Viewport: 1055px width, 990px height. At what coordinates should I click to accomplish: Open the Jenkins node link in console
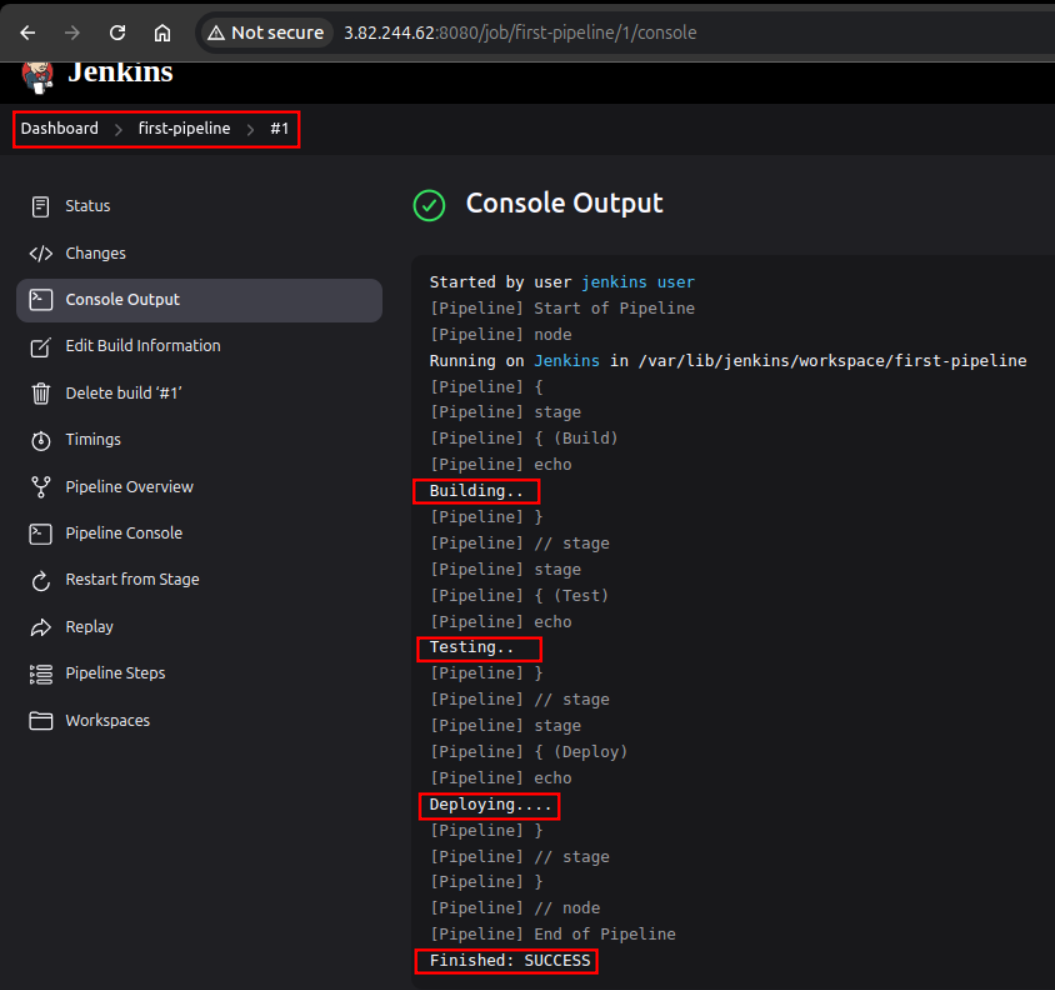pyautogui.click(x=567, y=361)
